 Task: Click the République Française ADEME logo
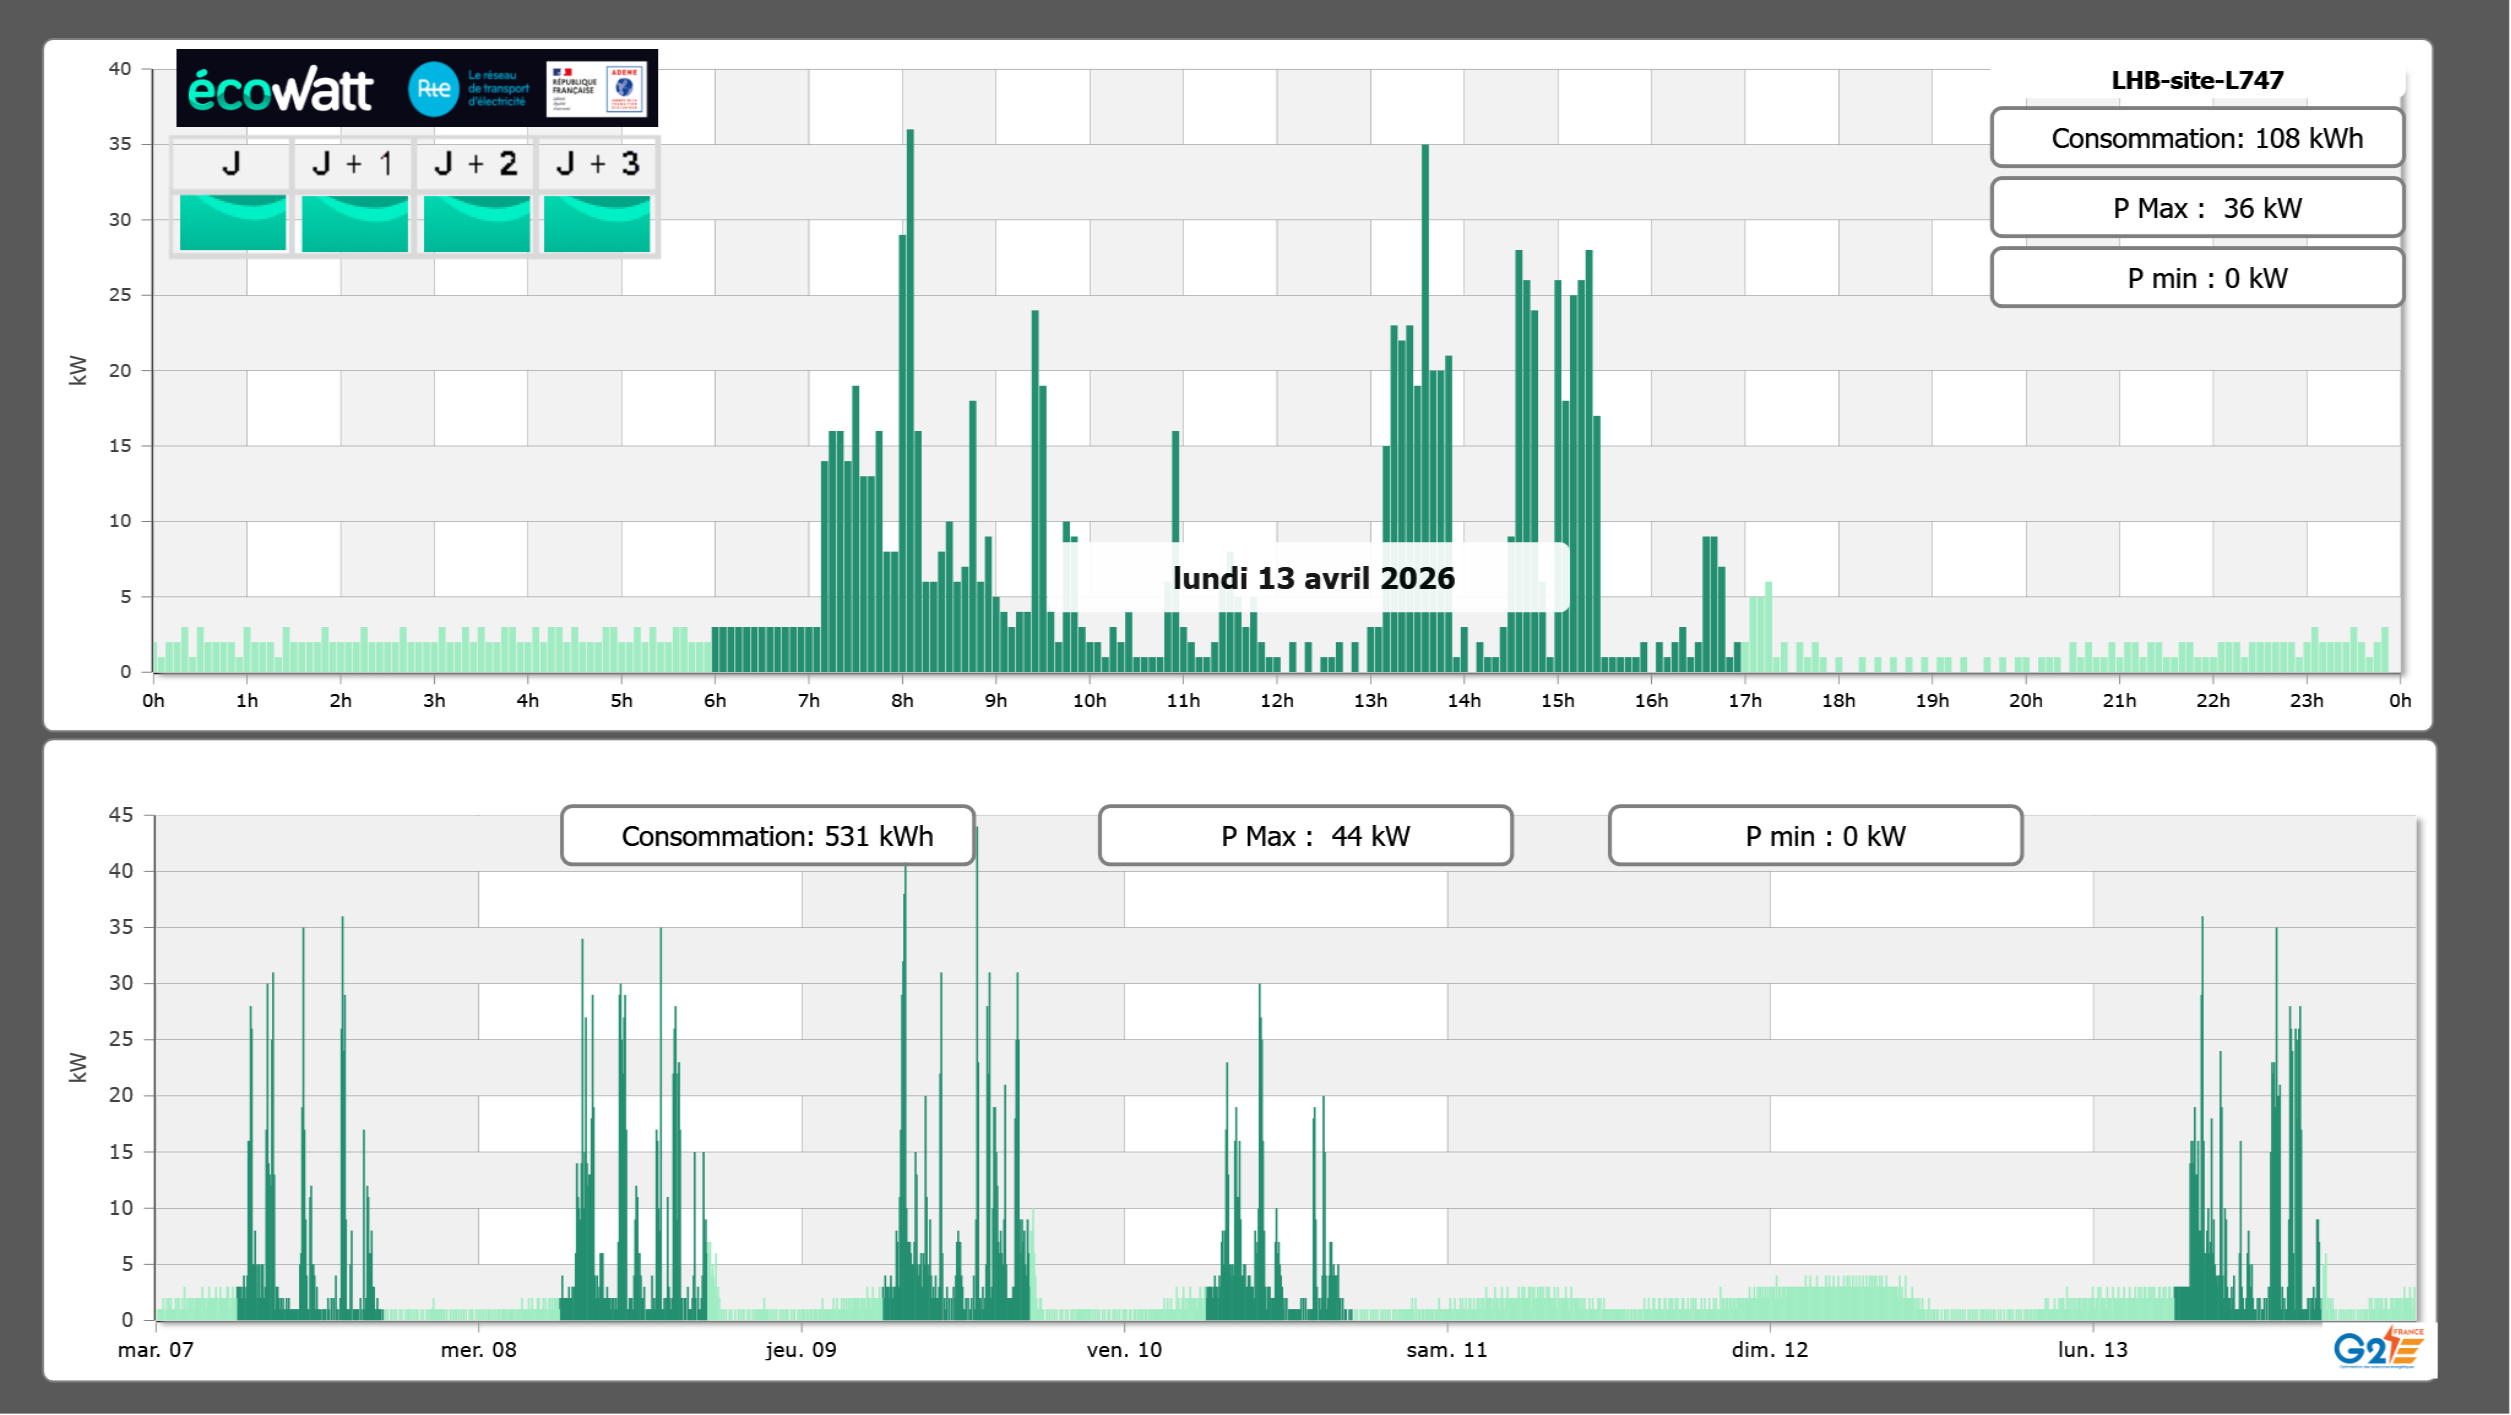pyautogui.click(x=596, y=89)
